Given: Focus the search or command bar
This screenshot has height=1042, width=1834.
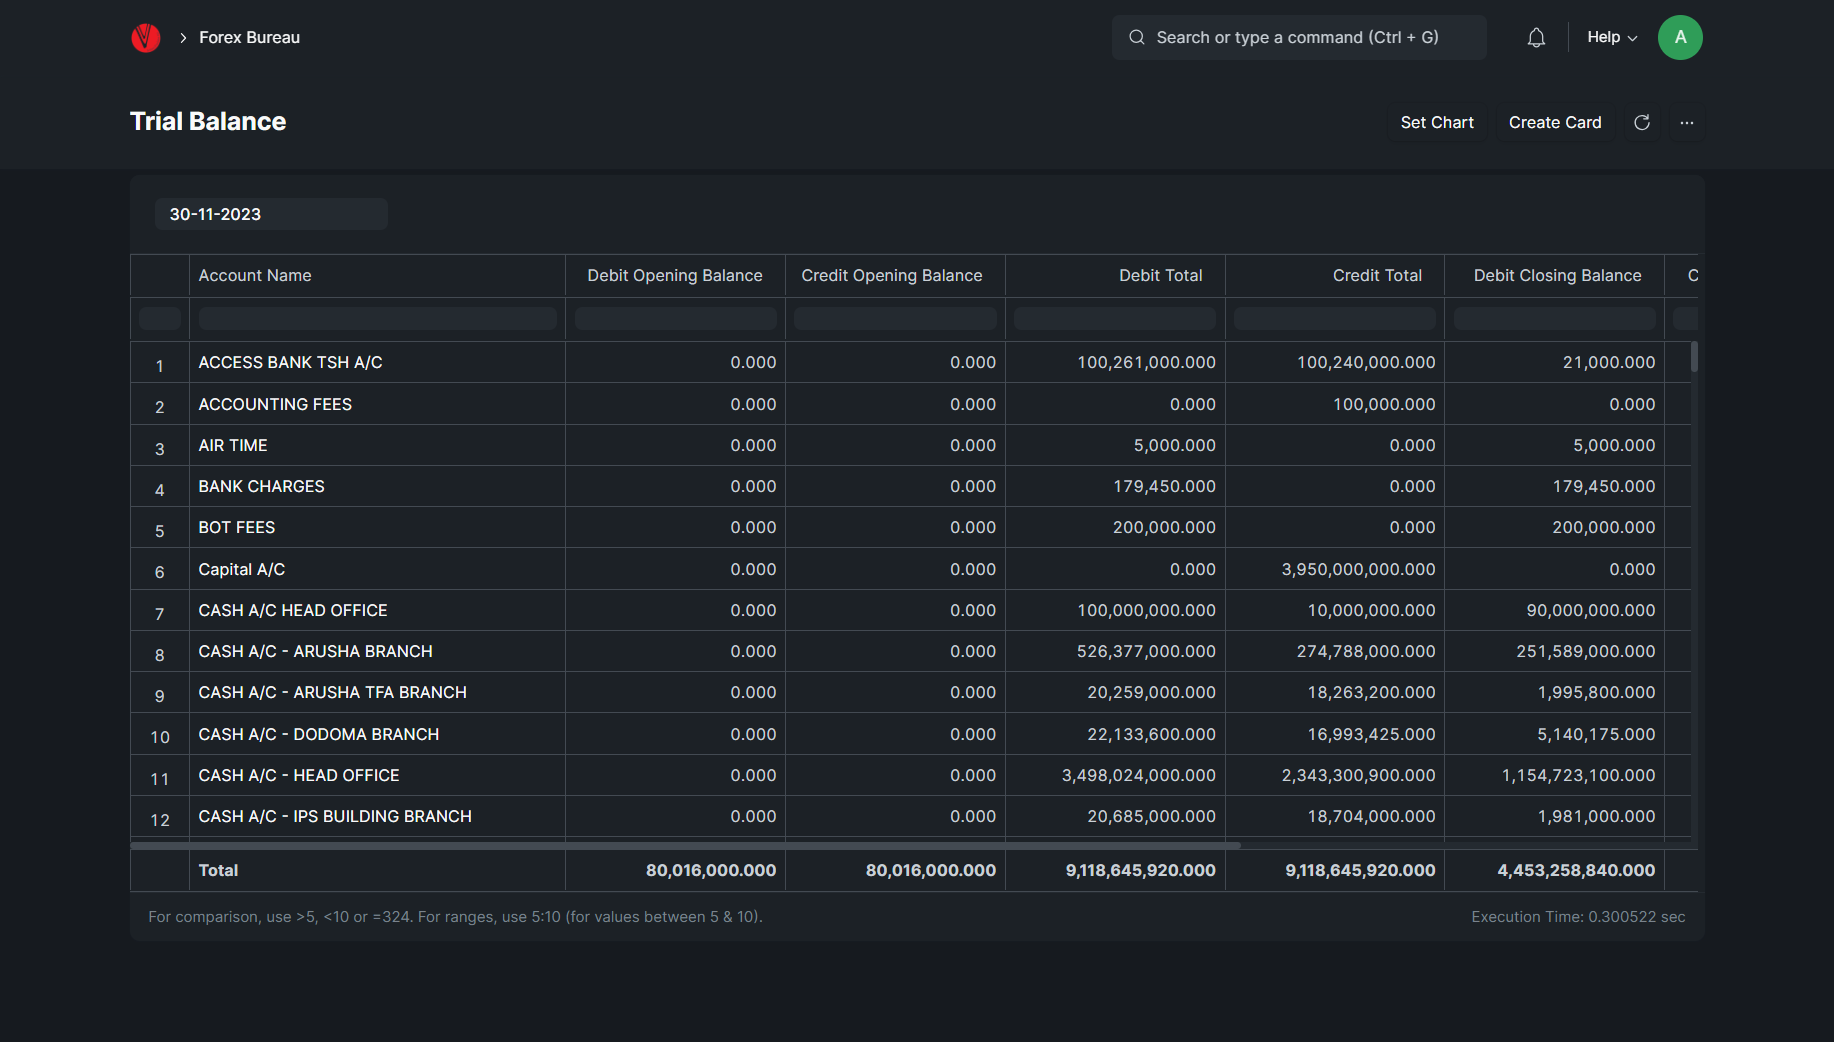Looking at the screenshot, I should tap(1299, 37).
